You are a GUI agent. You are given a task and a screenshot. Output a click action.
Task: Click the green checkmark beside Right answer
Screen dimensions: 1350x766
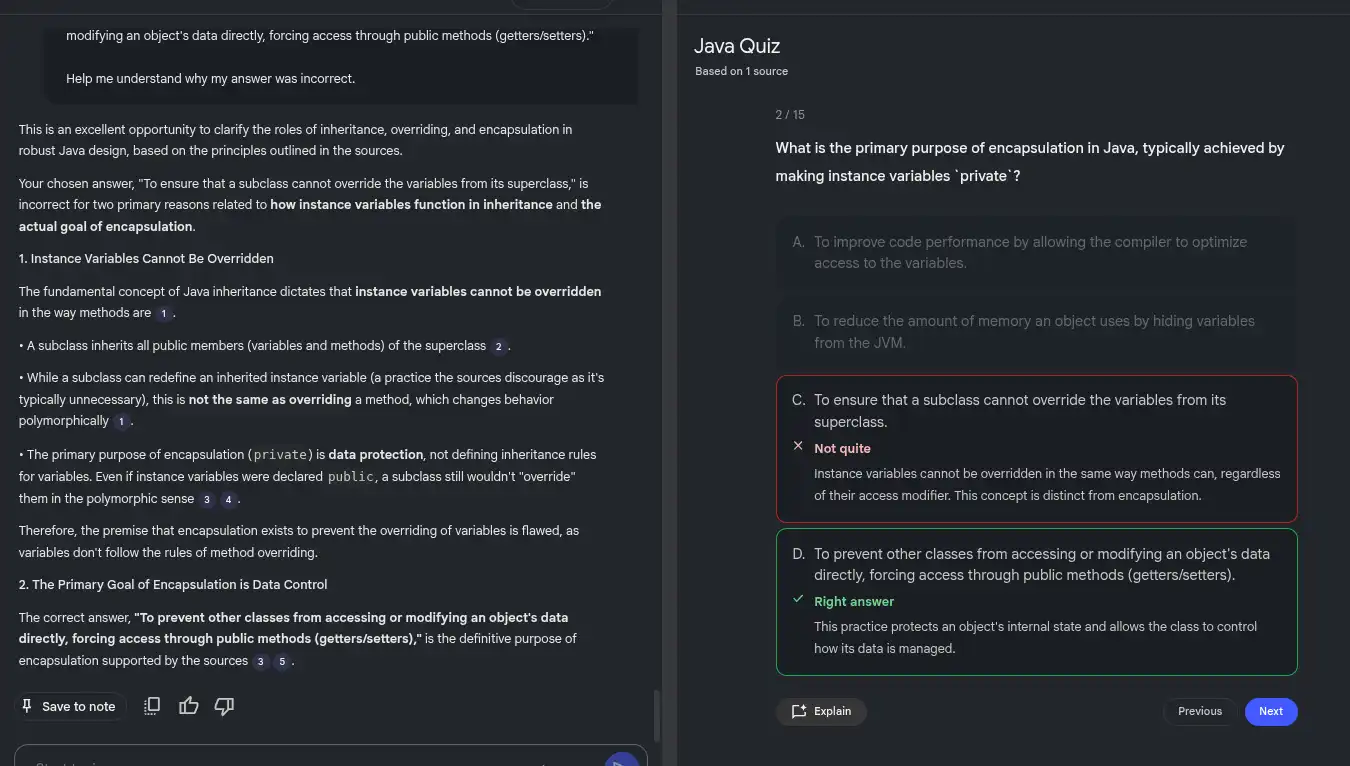point(798,600)
